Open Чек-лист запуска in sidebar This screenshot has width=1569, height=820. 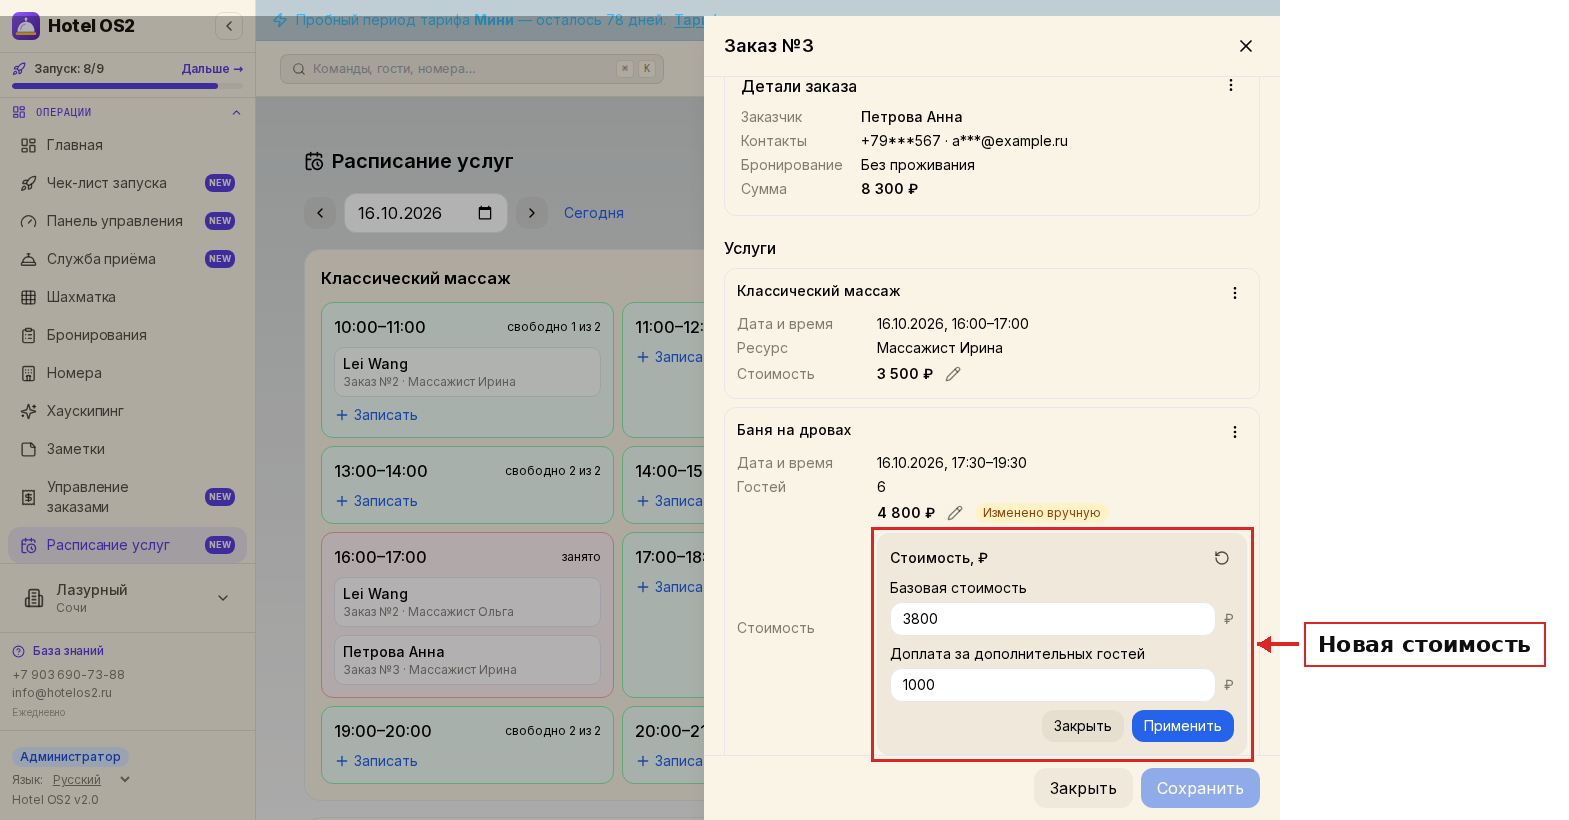click(x=127, y=183)
